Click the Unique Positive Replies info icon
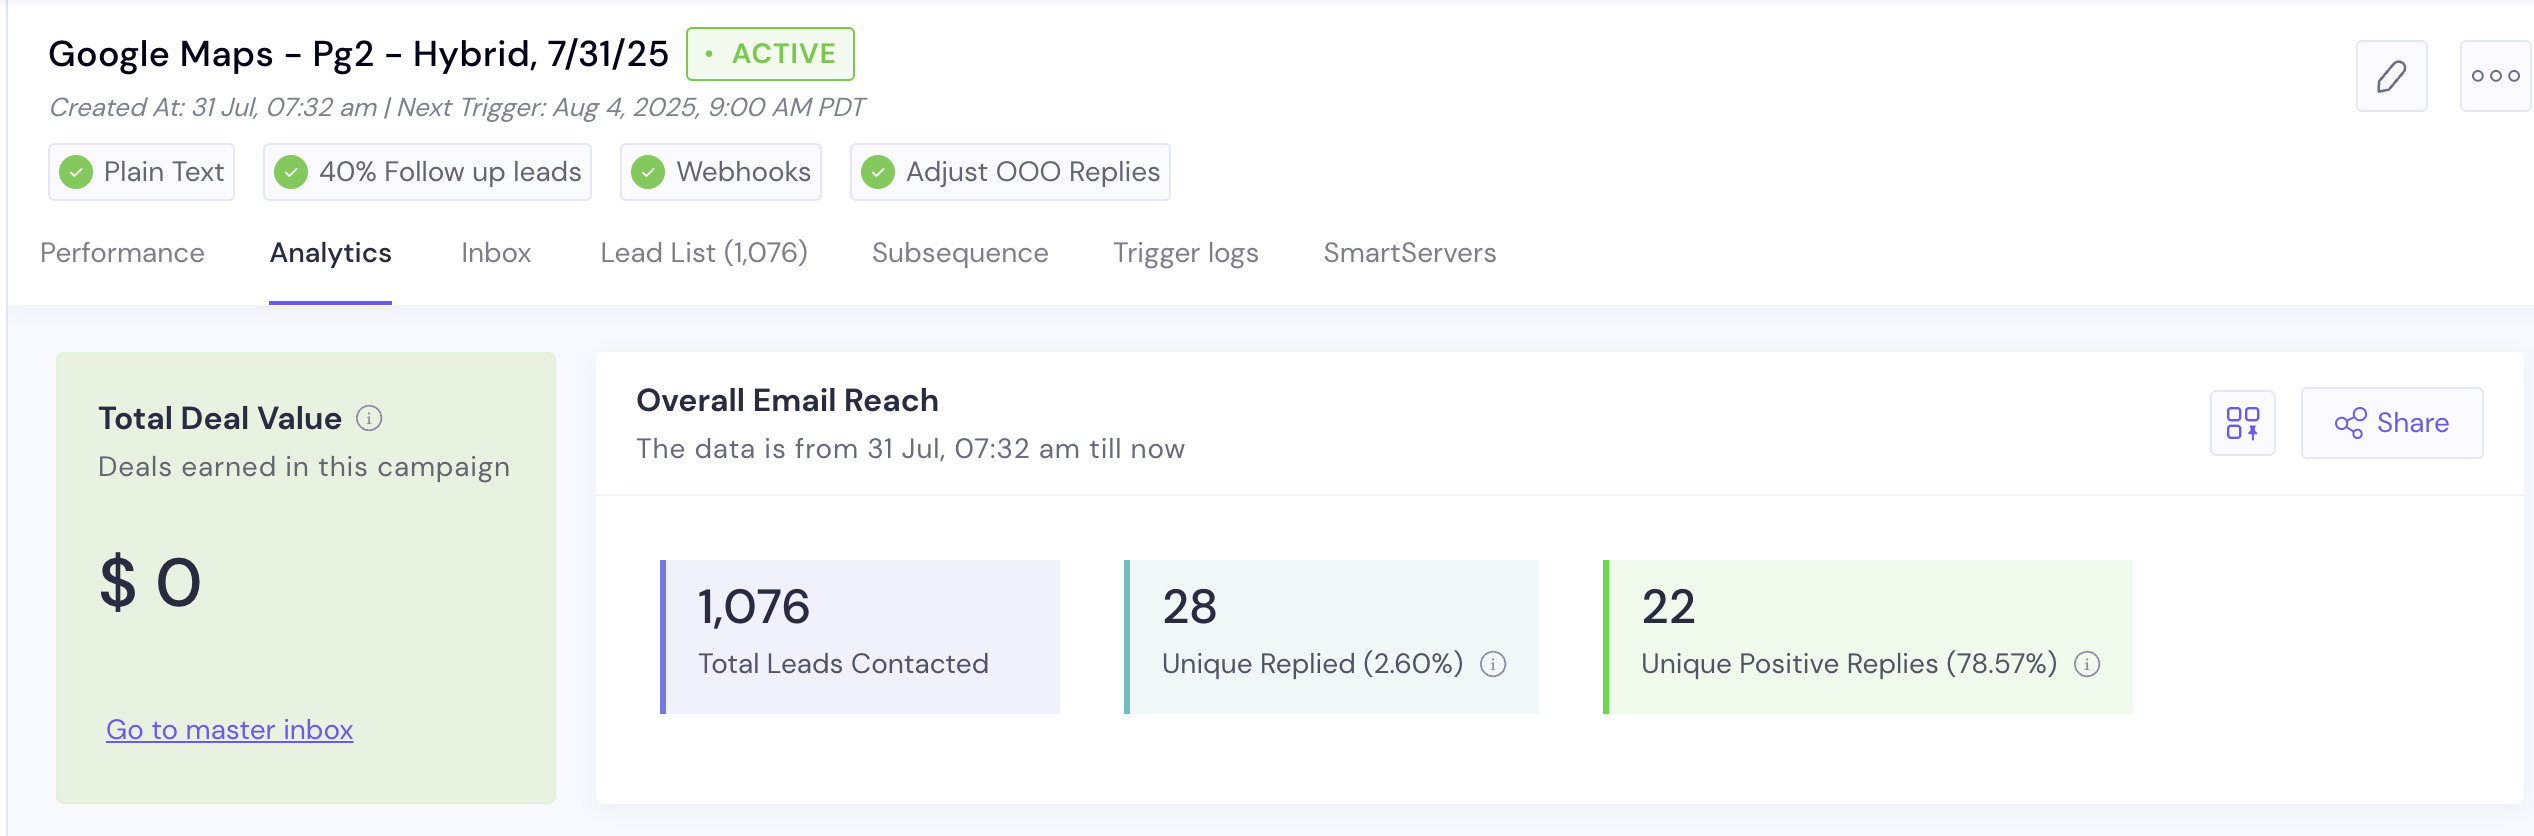 [x=2087, y=664]
